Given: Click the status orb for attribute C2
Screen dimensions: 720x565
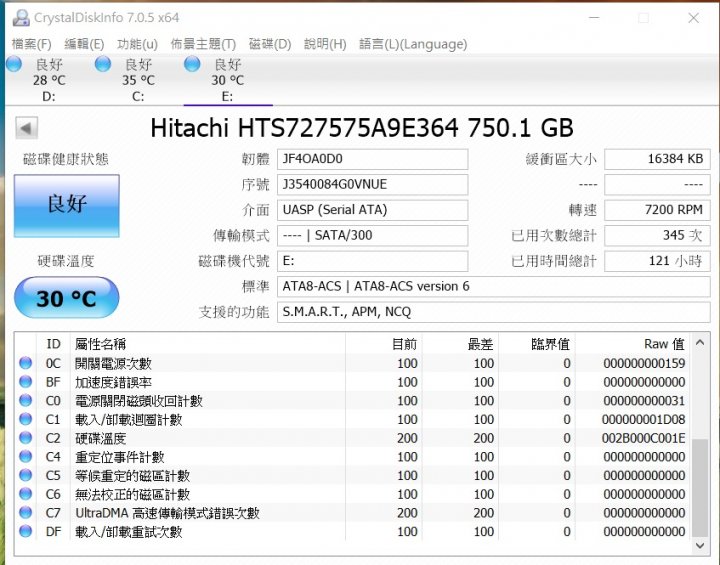Looking at the screenshot, I should (26, 438).
